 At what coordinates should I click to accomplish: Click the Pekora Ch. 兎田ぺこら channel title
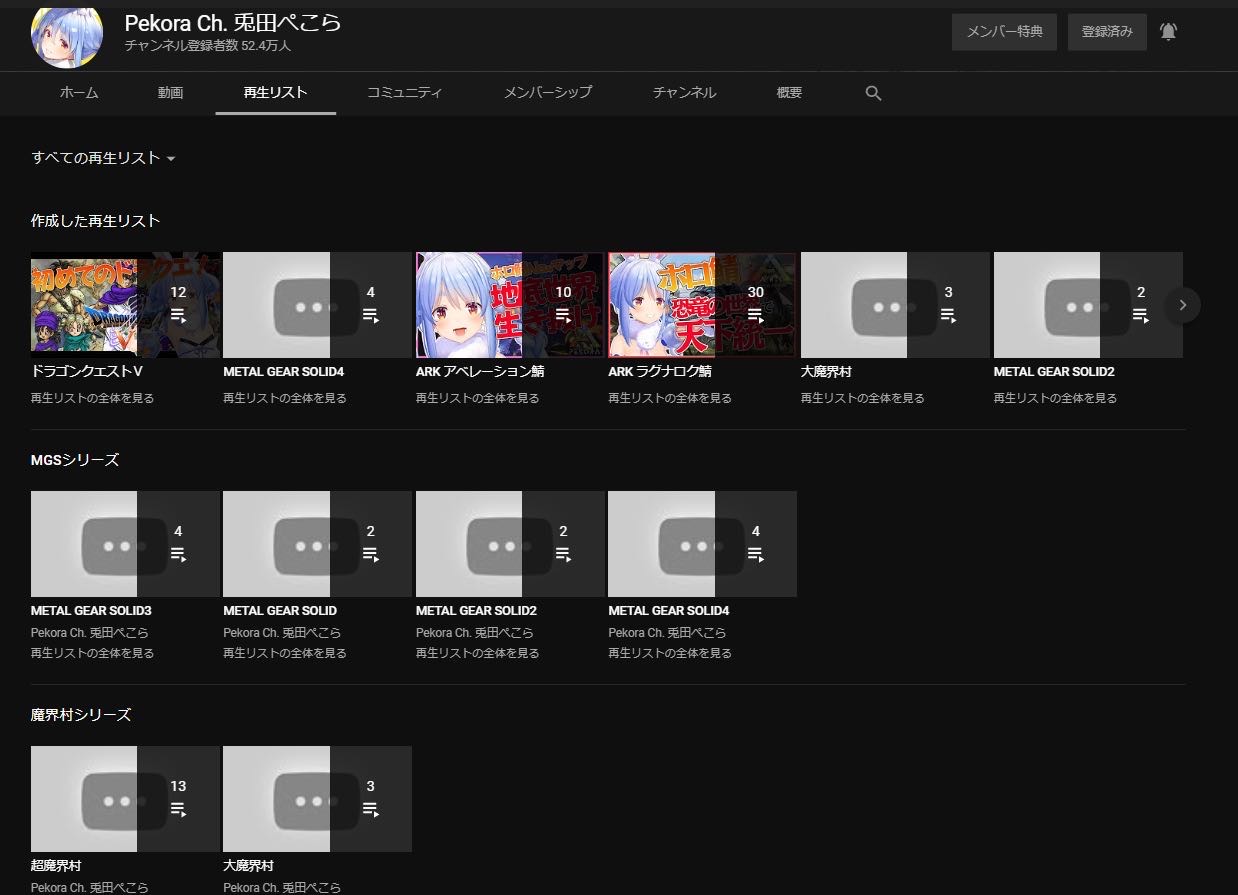pos(233,23)
